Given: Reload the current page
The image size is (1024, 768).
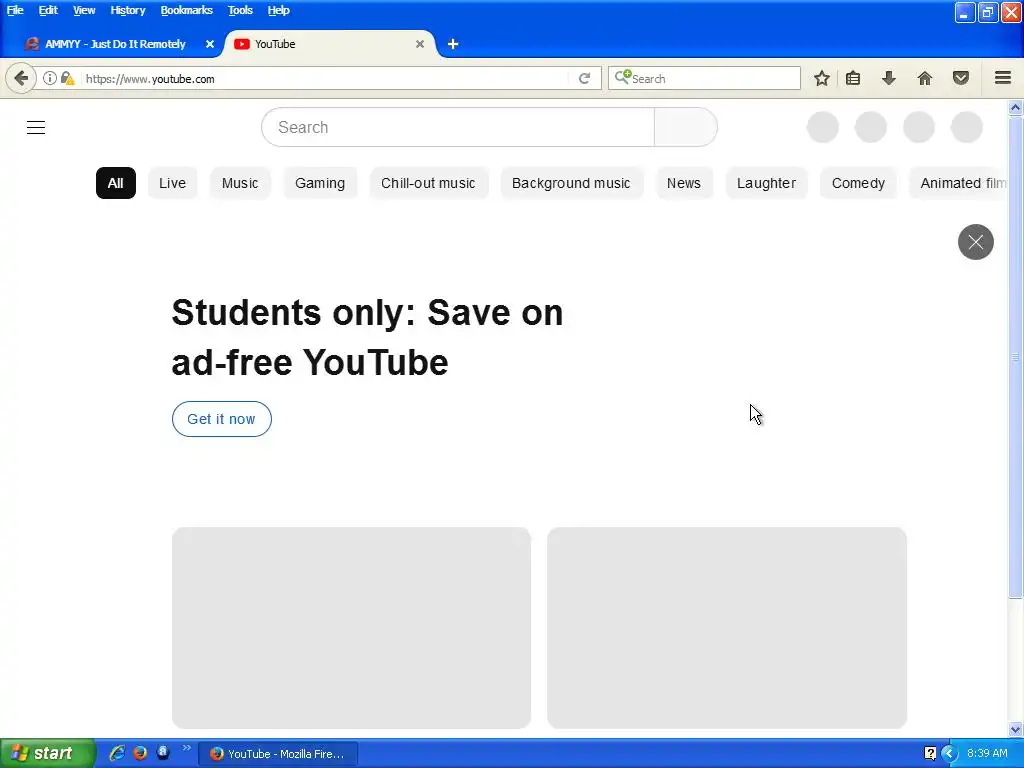Looking at the screenshot, I should (584, 78).
